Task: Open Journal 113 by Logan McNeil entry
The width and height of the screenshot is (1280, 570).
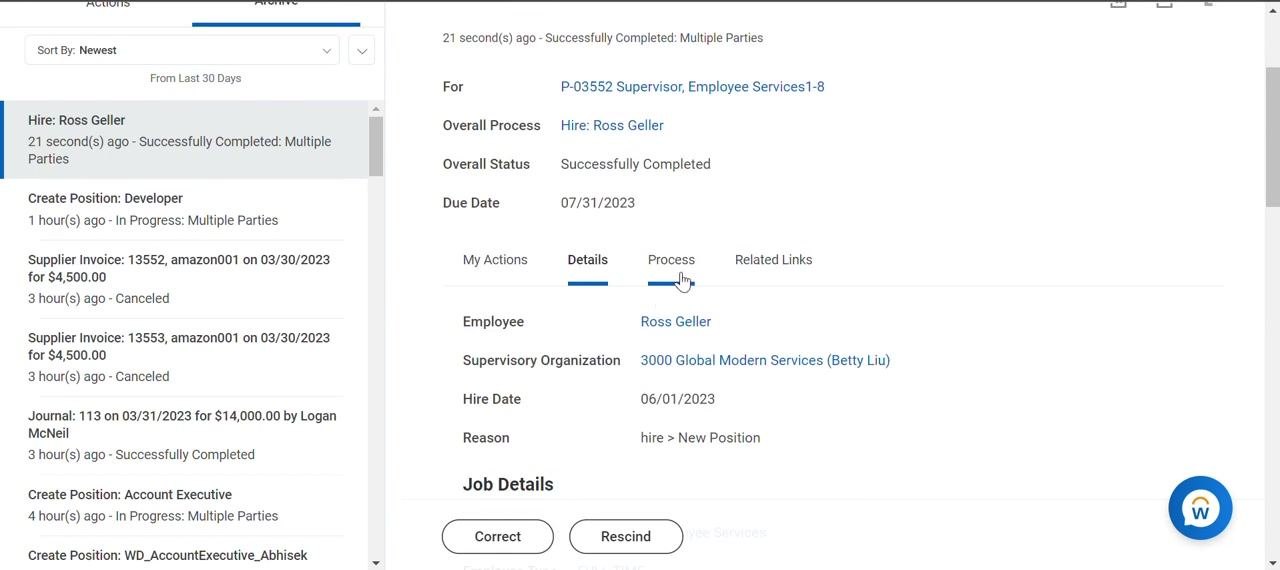Action: click(x=185, y=435)
